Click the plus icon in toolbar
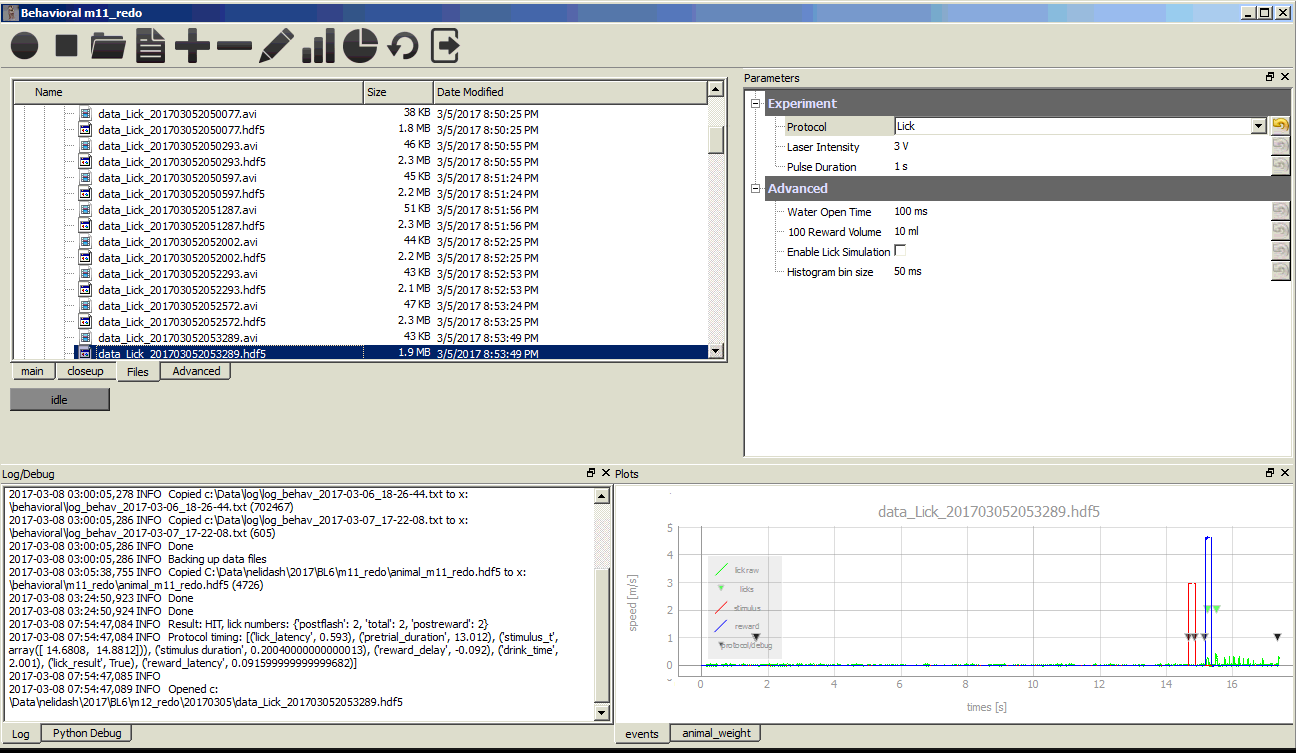Screen dimensions: 1296x753 (x=192, y=46)
